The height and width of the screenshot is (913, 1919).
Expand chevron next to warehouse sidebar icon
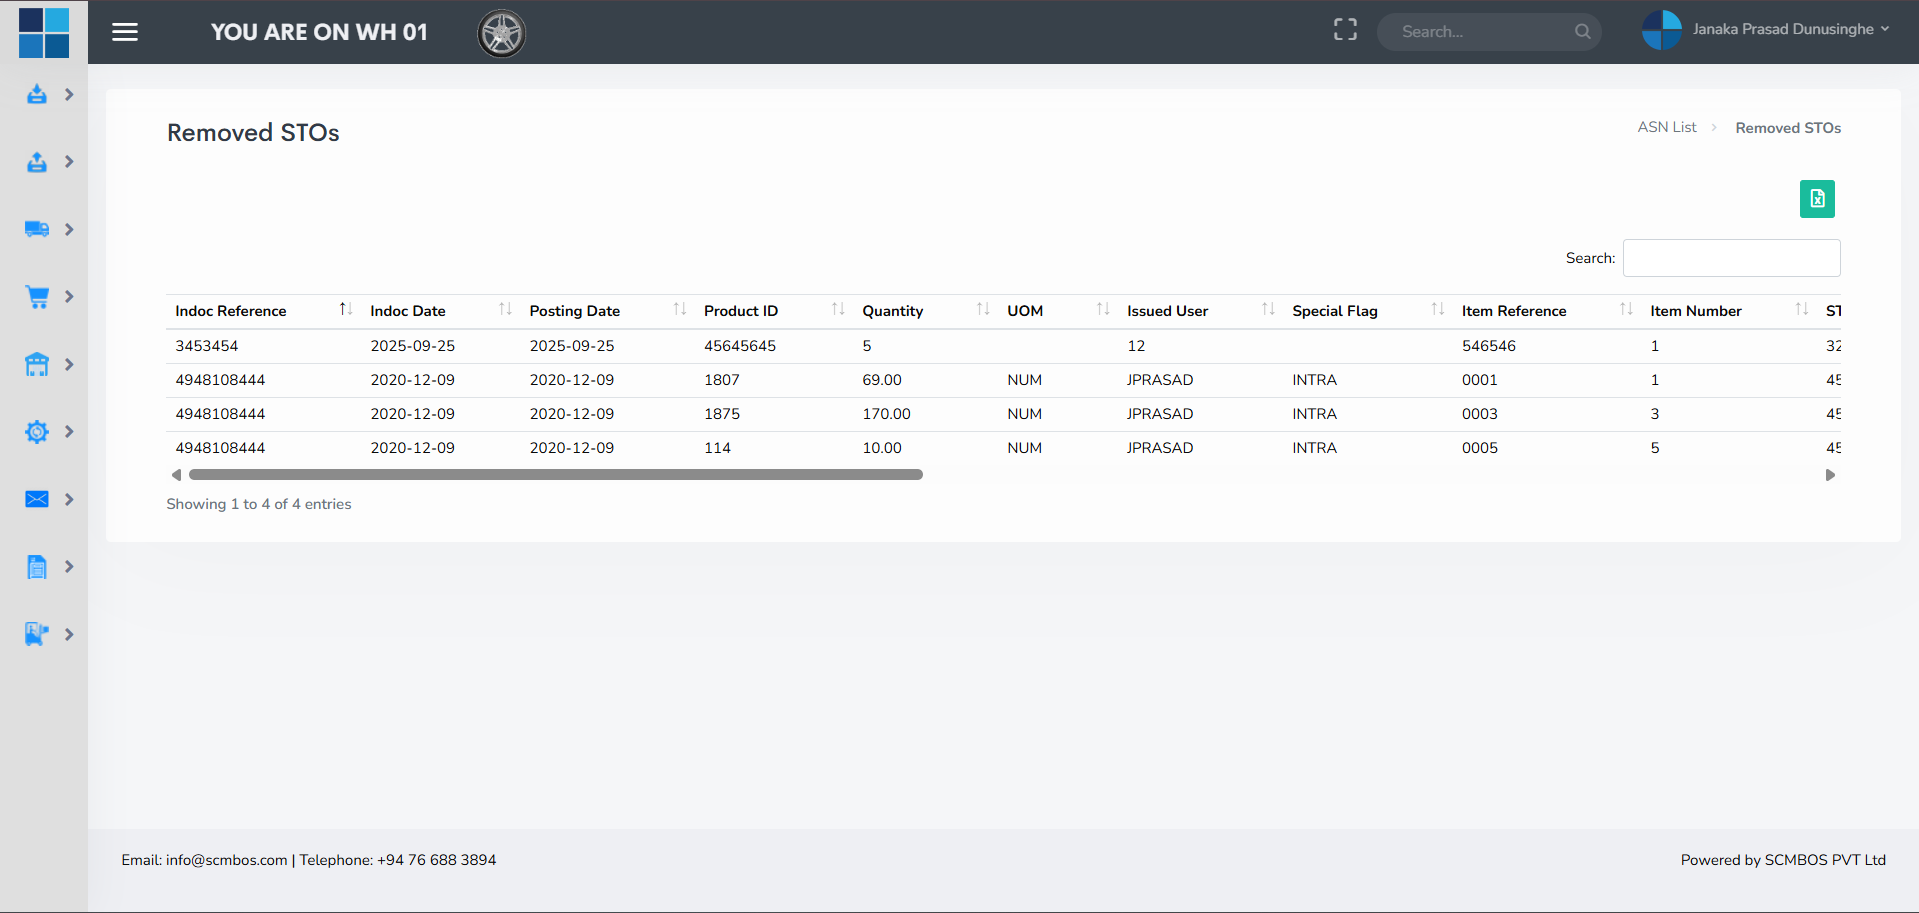[x=69, y=365]
